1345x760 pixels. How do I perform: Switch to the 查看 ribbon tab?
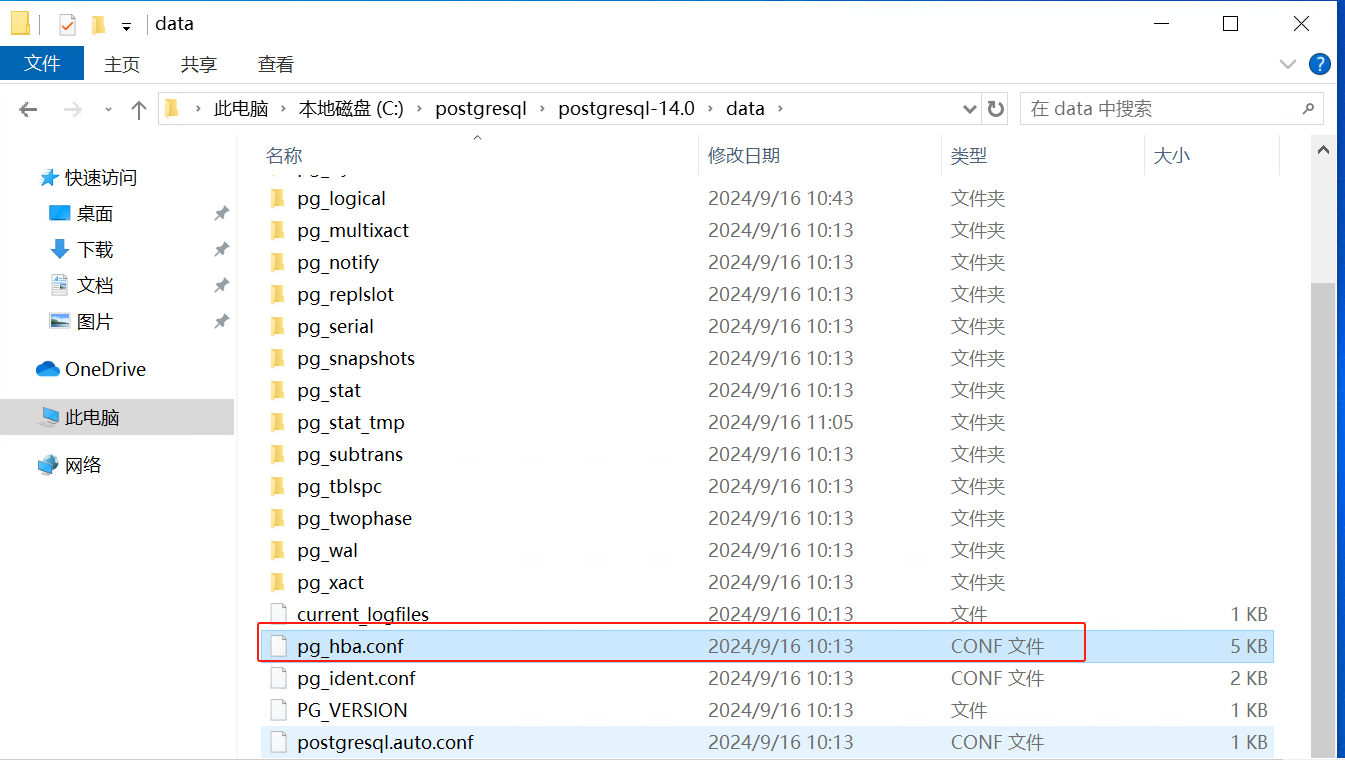point(276,64)
